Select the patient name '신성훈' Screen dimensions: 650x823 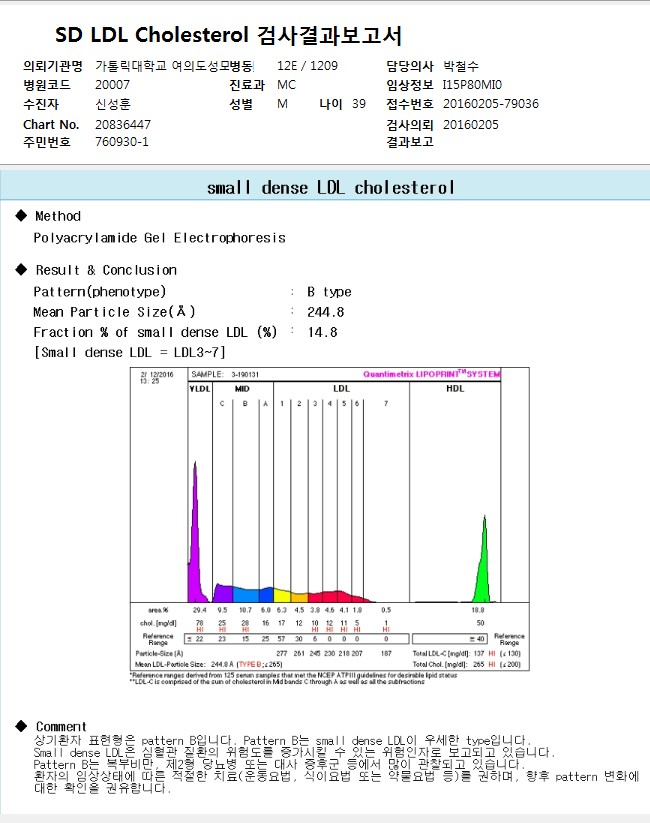pyautogui.click(x=112, y=104)
